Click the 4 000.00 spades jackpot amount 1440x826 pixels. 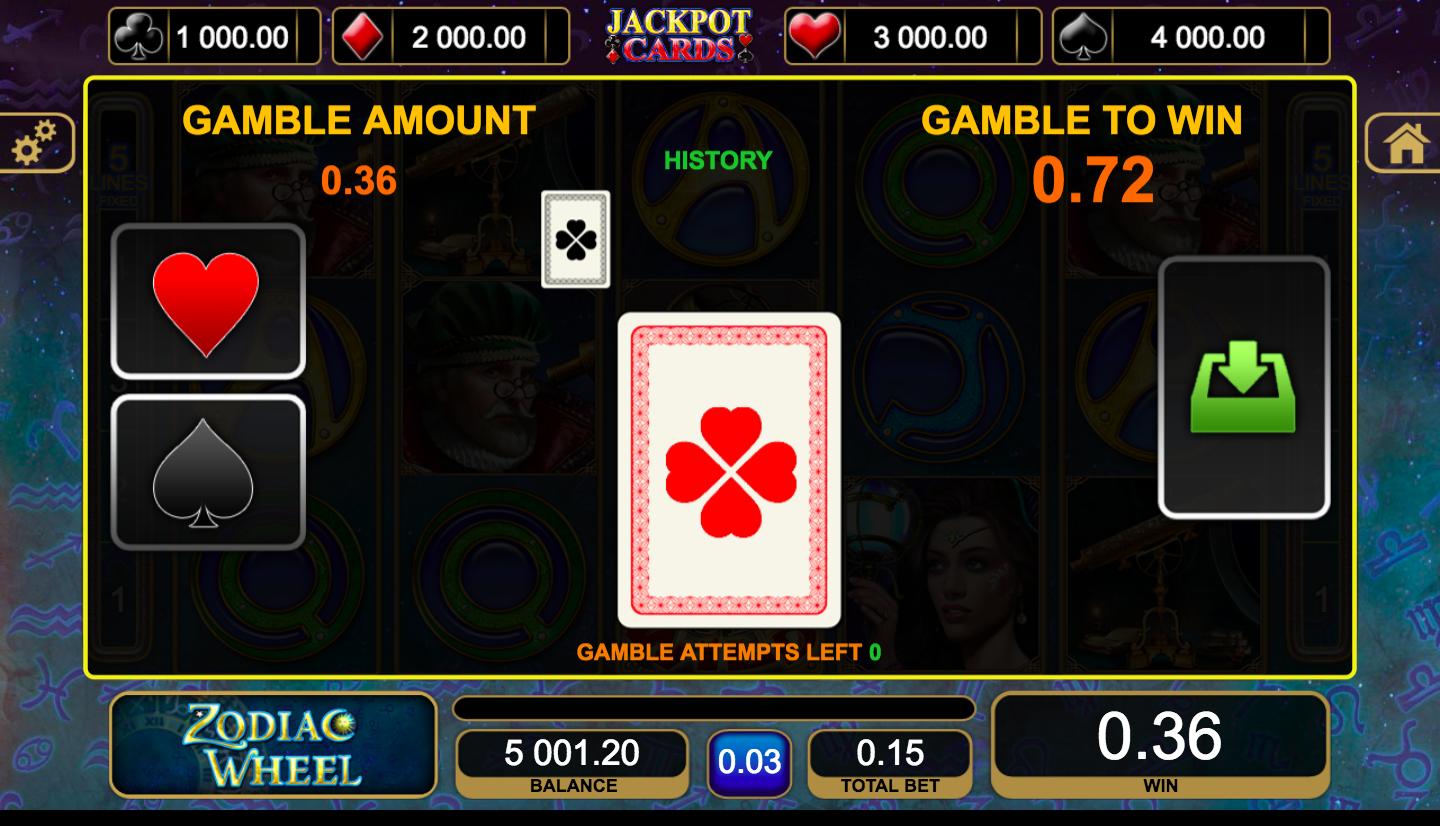[x=1208, y=38]
